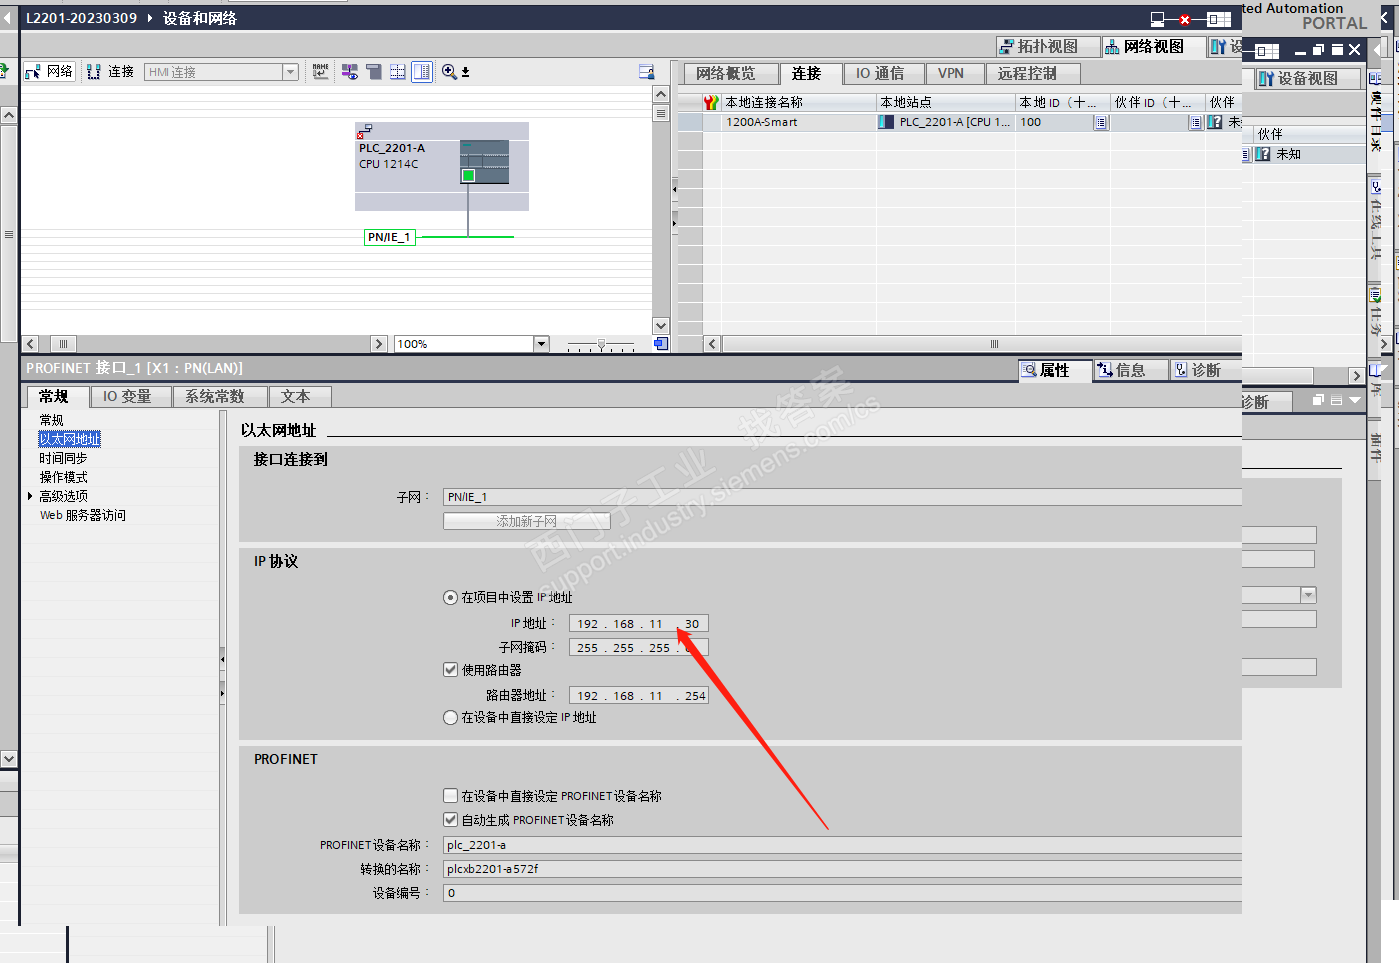Screen dimensions: 1399x963
Task: Click network view scroll up arrow
Action: pos(660,94)
